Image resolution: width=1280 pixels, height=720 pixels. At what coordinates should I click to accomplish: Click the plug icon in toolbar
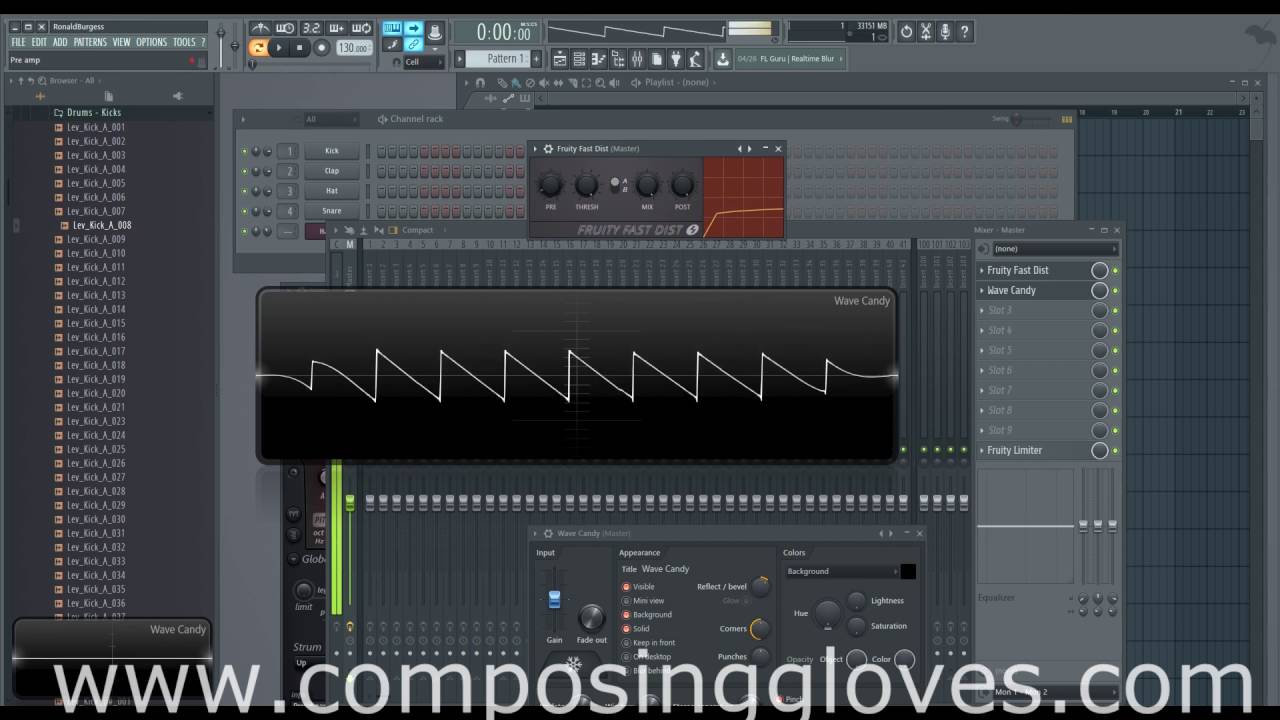pyautogui.click(x=676, y=59)
